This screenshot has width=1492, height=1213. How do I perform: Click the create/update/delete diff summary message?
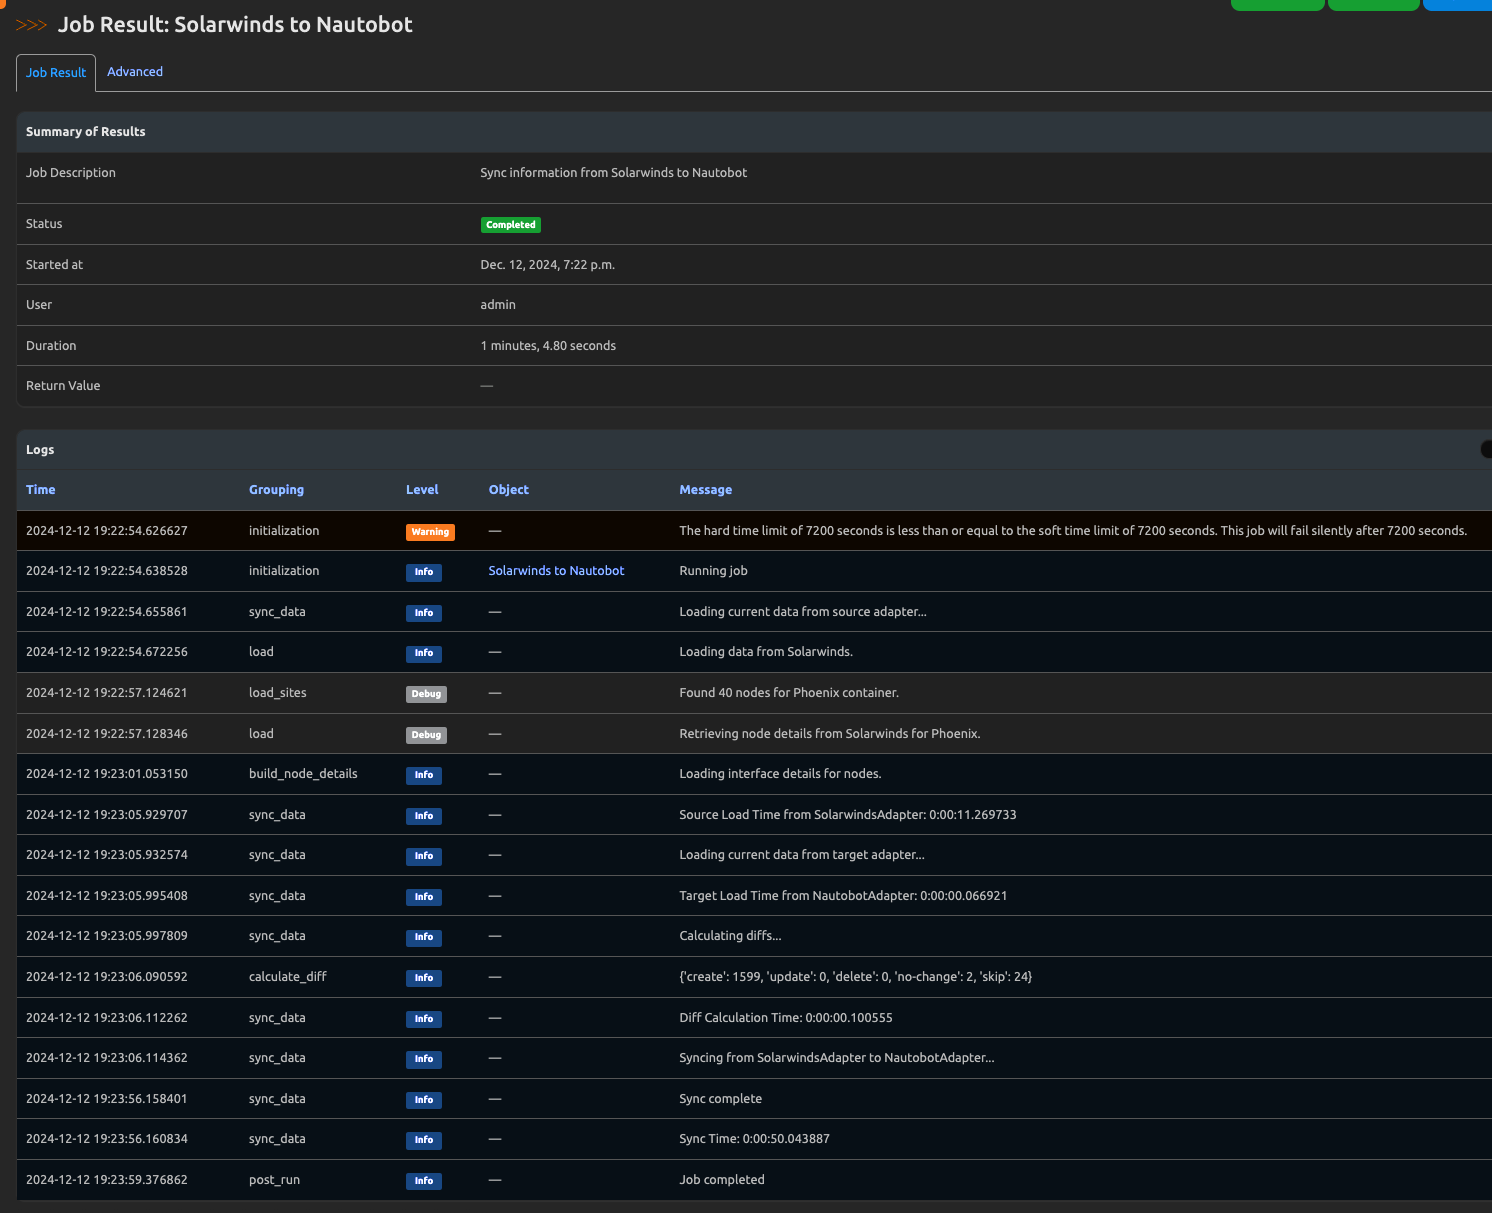click(855, 977)
